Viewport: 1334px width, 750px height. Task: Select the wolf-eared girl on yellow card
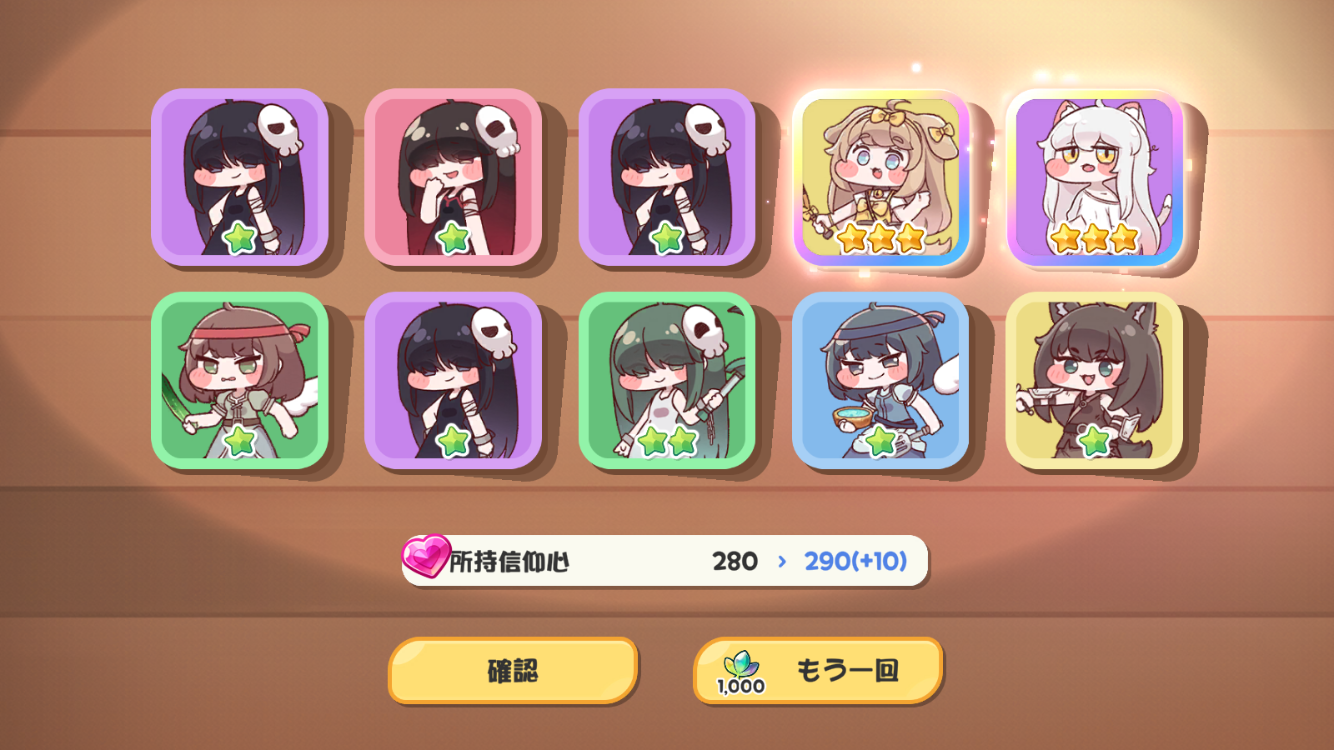[1094, 380]
